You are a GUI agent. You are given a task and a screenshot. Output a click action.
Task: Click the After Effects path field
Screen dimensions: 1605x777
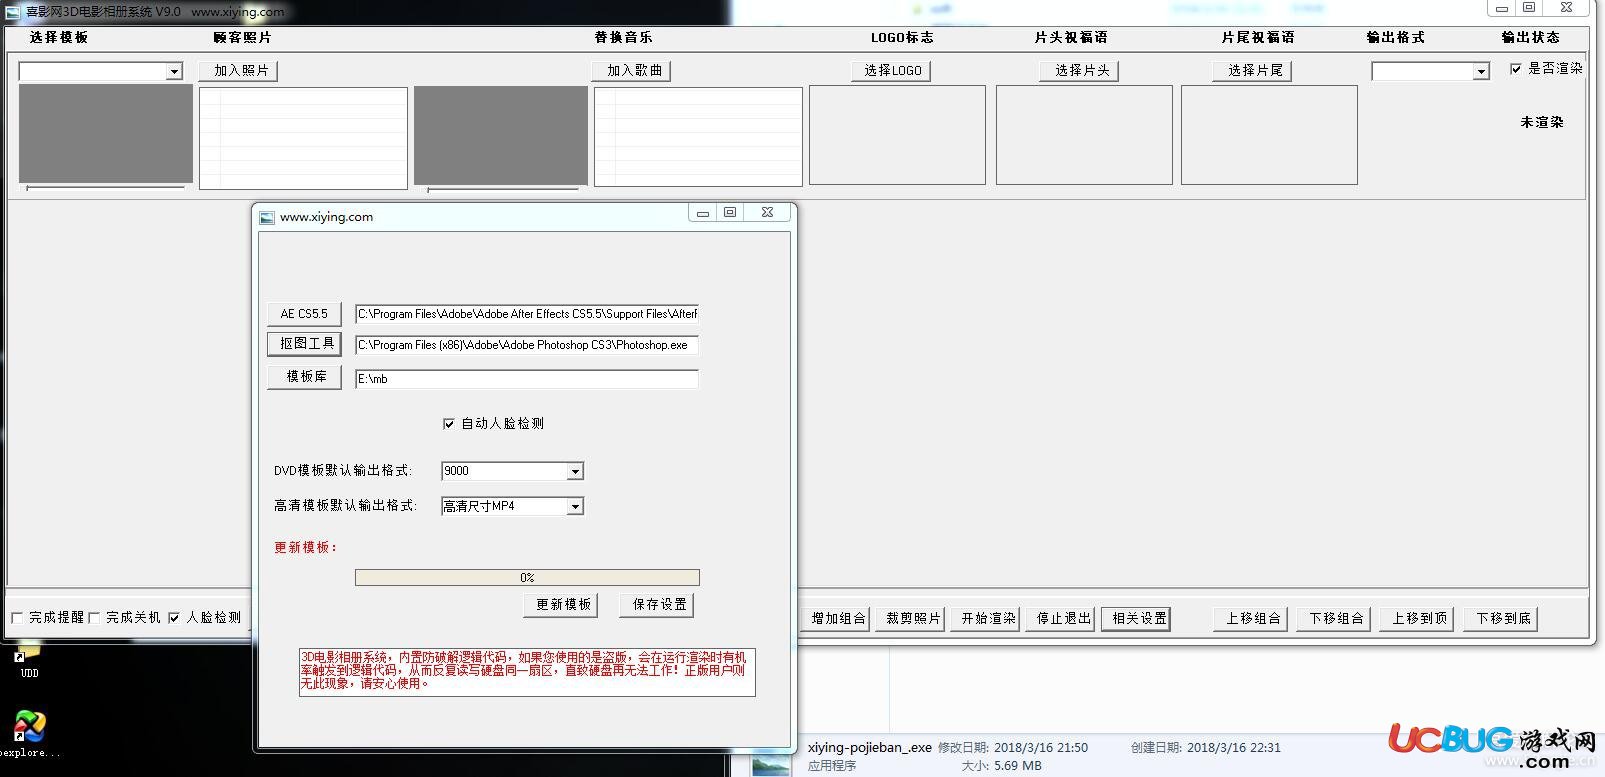click(x=527, y=314)
